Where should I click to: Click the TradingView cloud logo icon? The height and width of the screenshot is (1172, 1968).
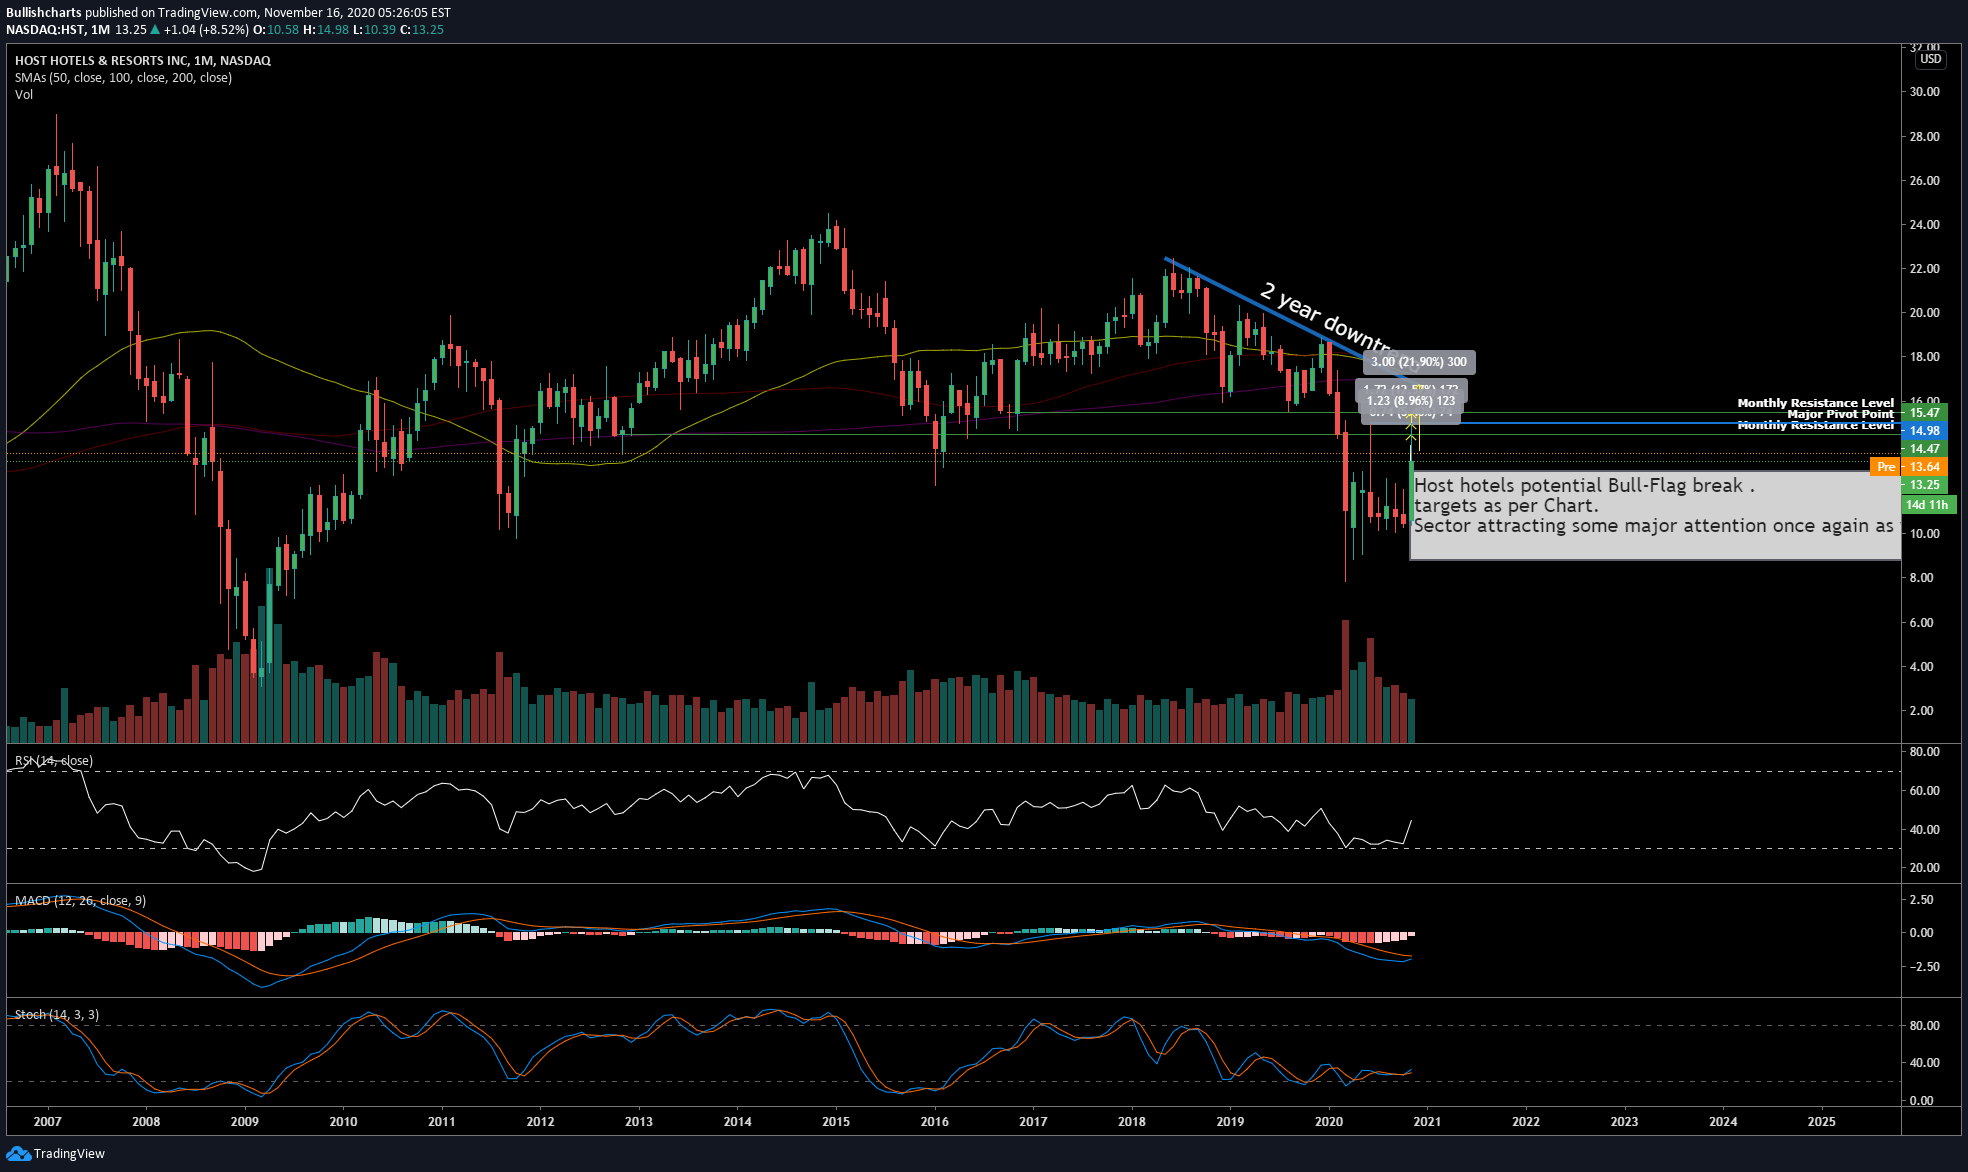click(x=18, y=1153)
